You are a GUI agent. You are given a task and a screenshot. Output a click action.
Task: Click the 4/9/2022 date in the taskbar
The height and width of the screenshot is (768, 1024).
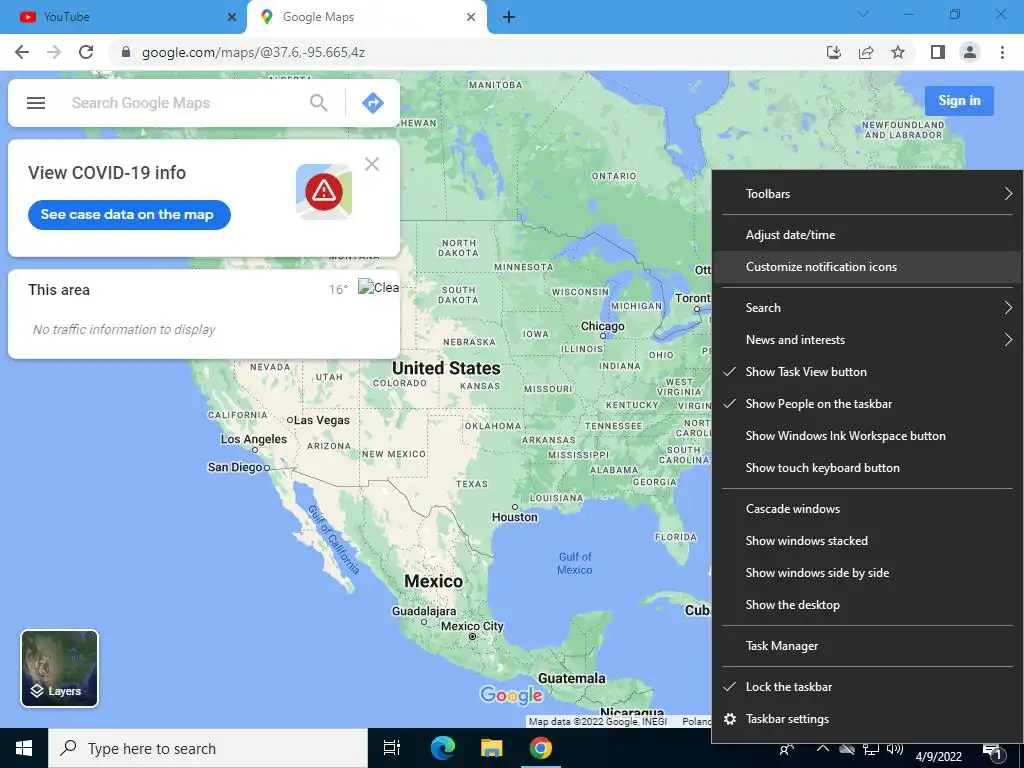coord(938,757)
